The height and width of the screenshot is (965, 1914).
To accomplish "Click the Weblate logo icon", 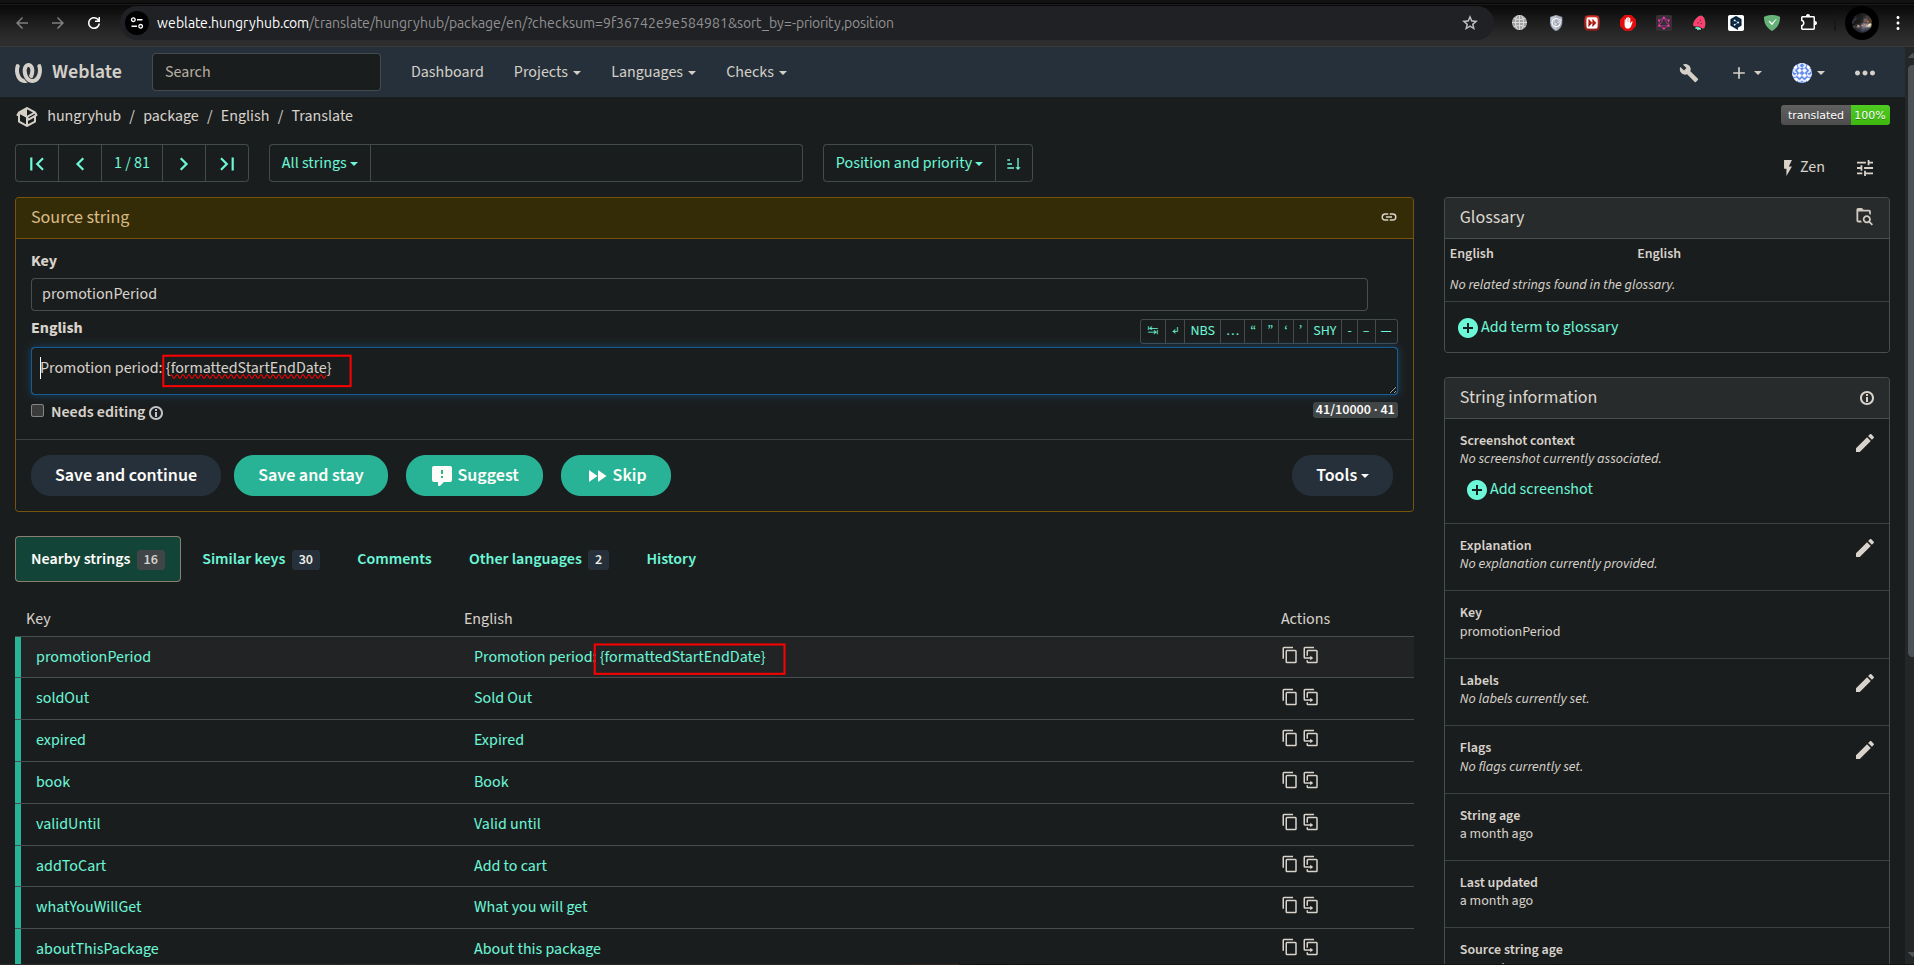I will click(28, 72).
